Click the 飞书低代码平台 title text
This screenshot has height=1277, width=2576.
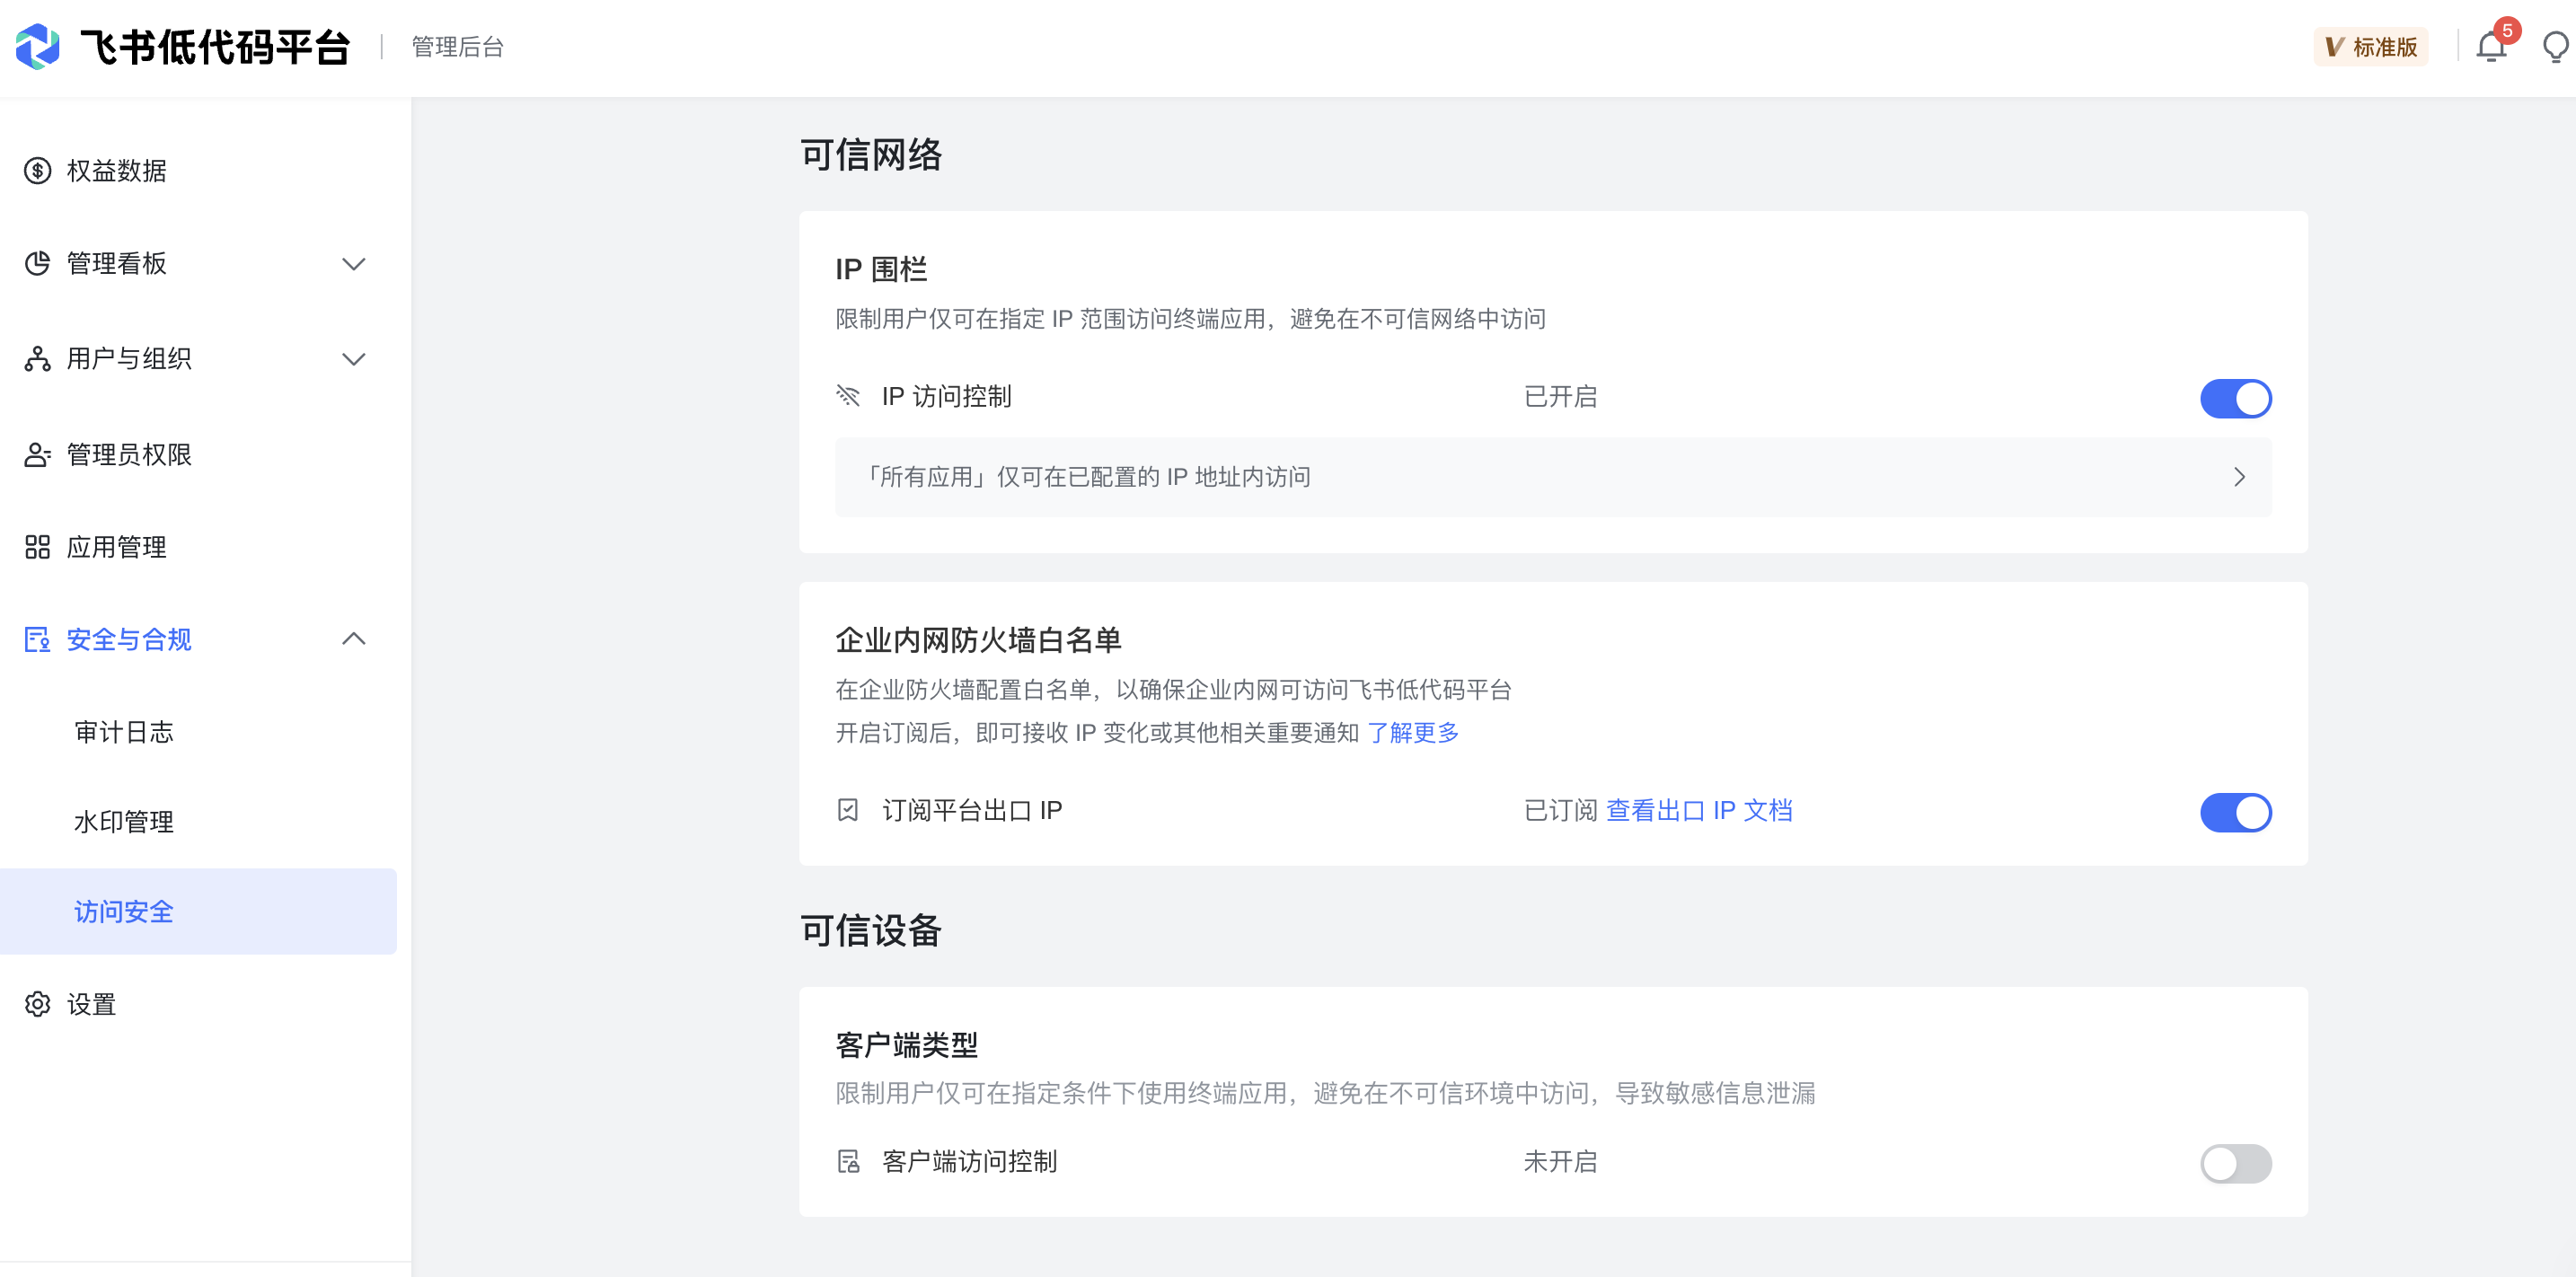click(215, 47)
